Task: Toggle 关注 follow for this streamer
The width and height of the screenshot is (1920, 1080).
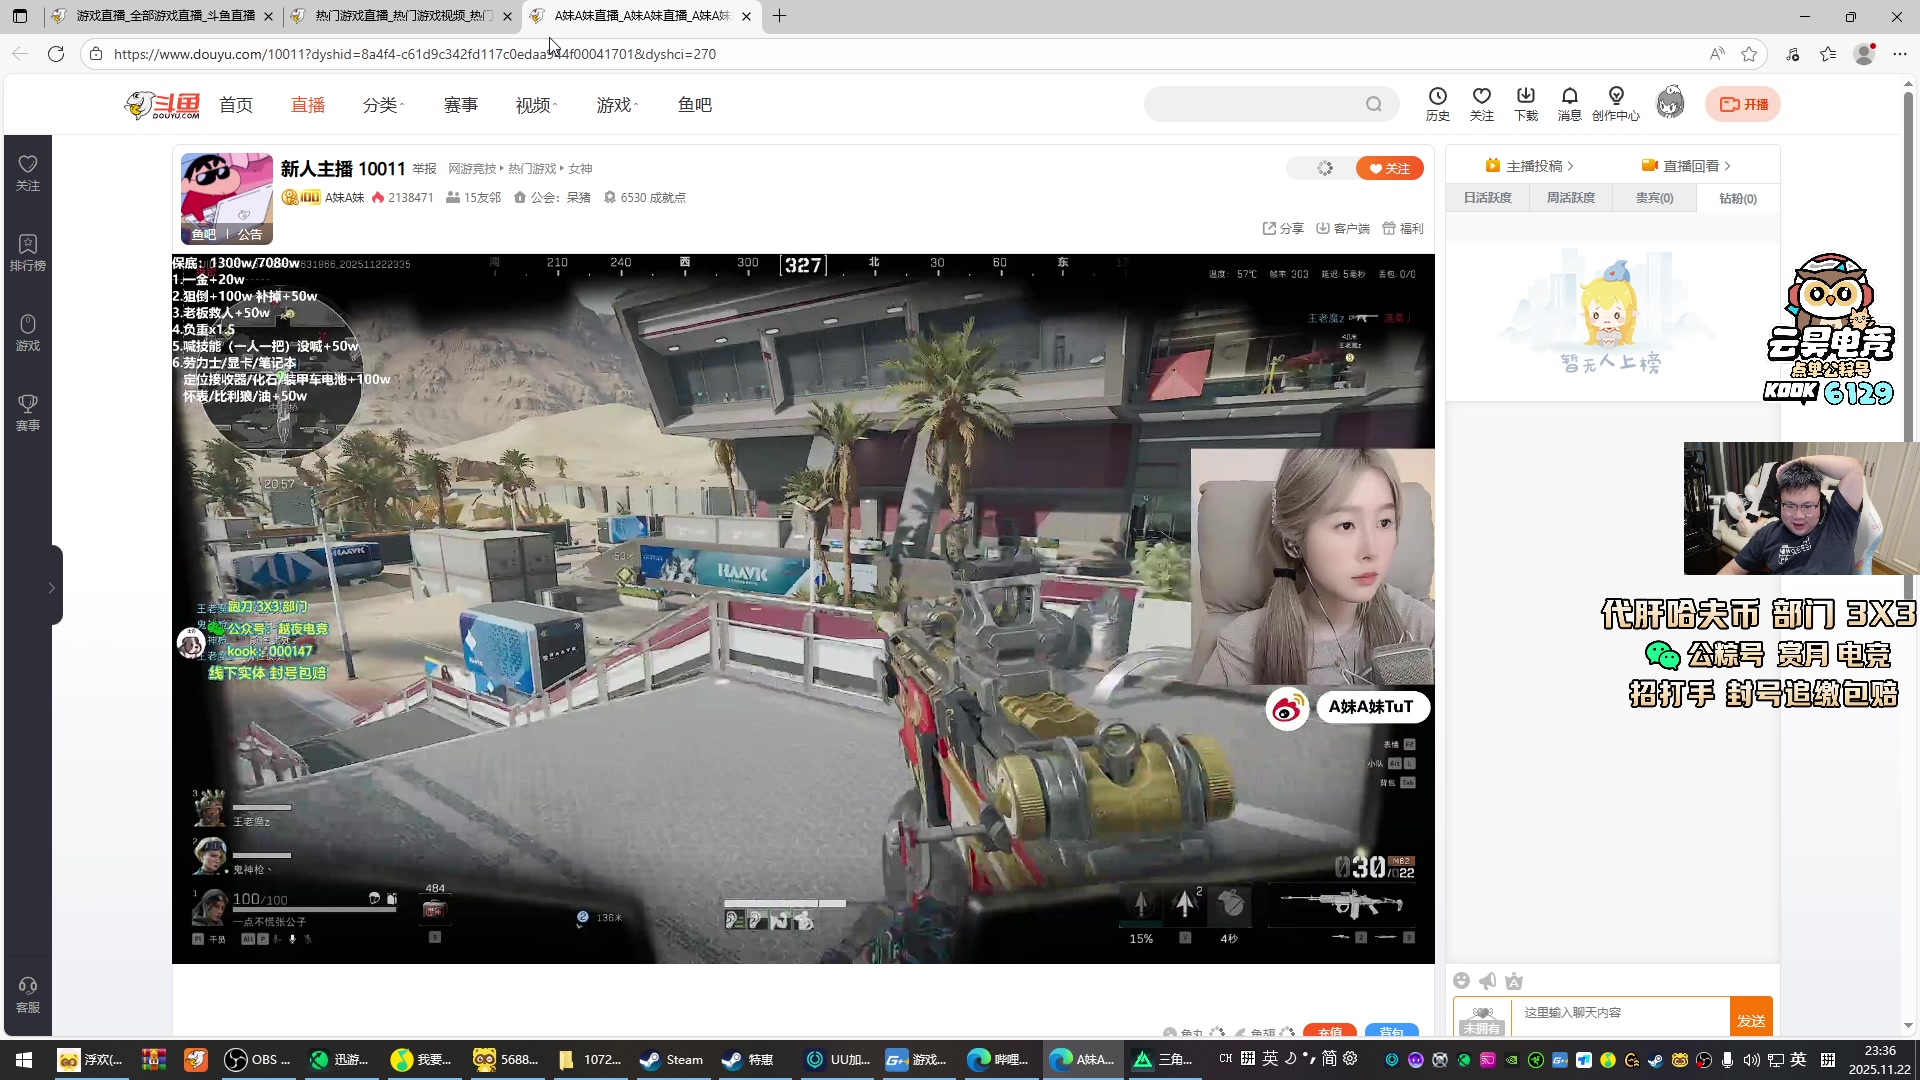Action: pos(1389,168)
